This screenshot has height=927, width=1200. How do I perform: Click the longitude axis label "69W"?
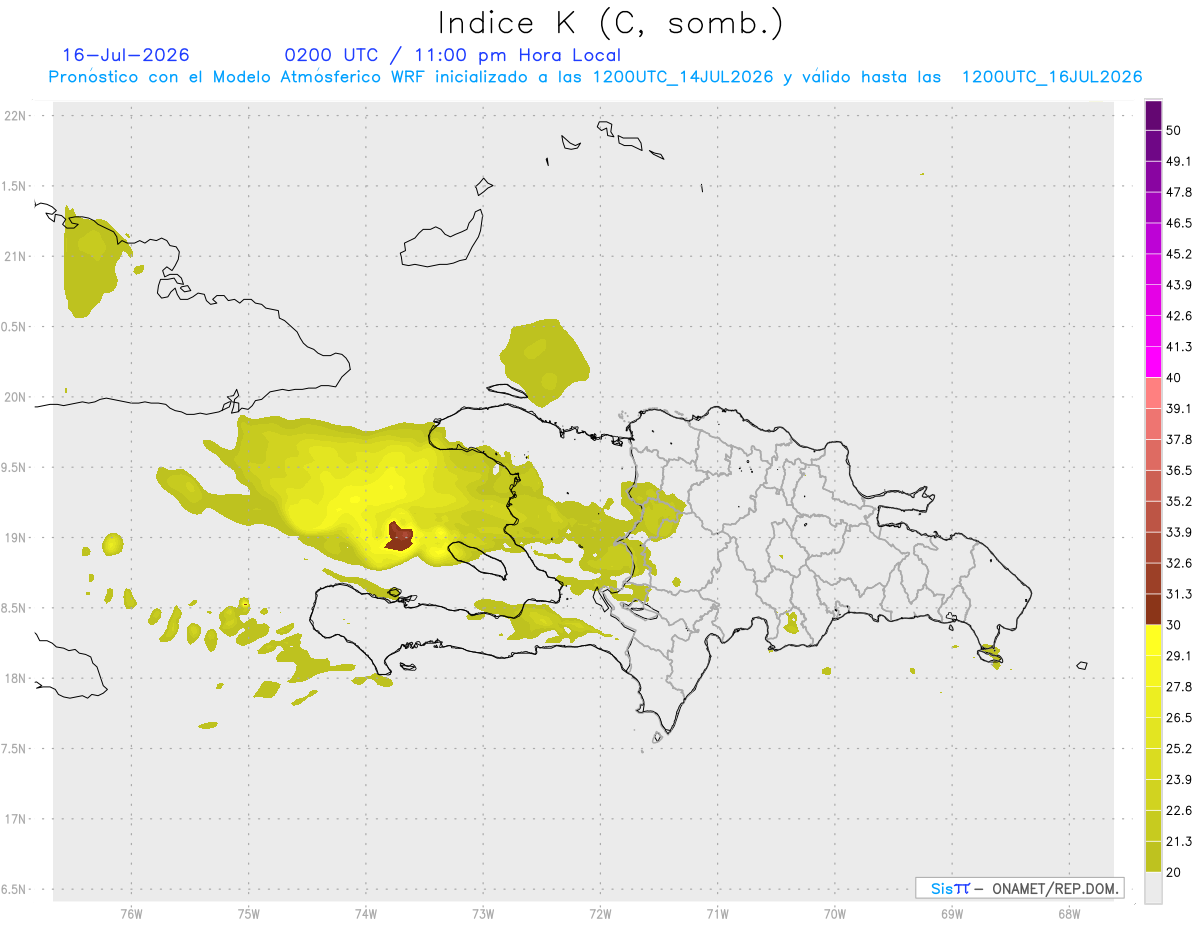[952, 914]
